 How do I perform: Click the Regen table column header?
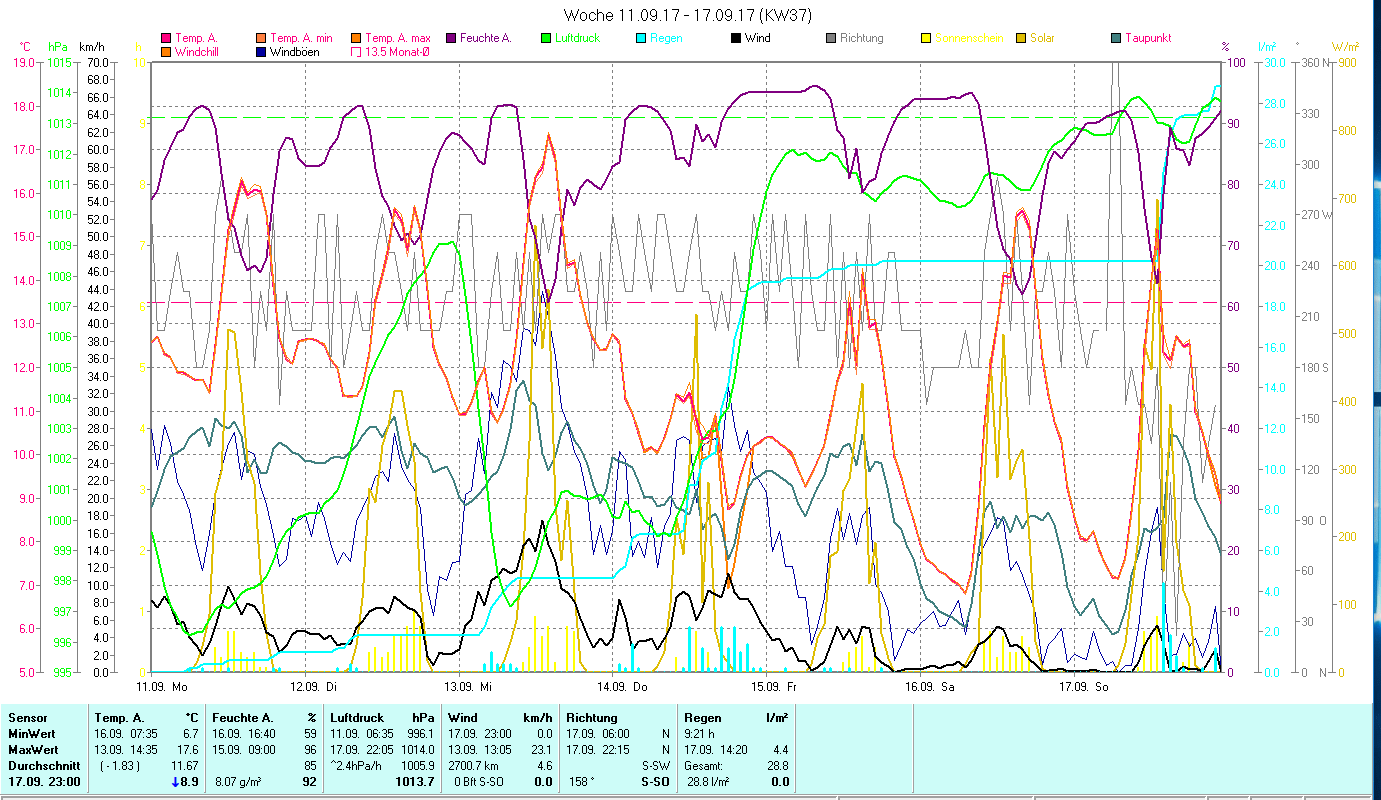pos(703,718)
